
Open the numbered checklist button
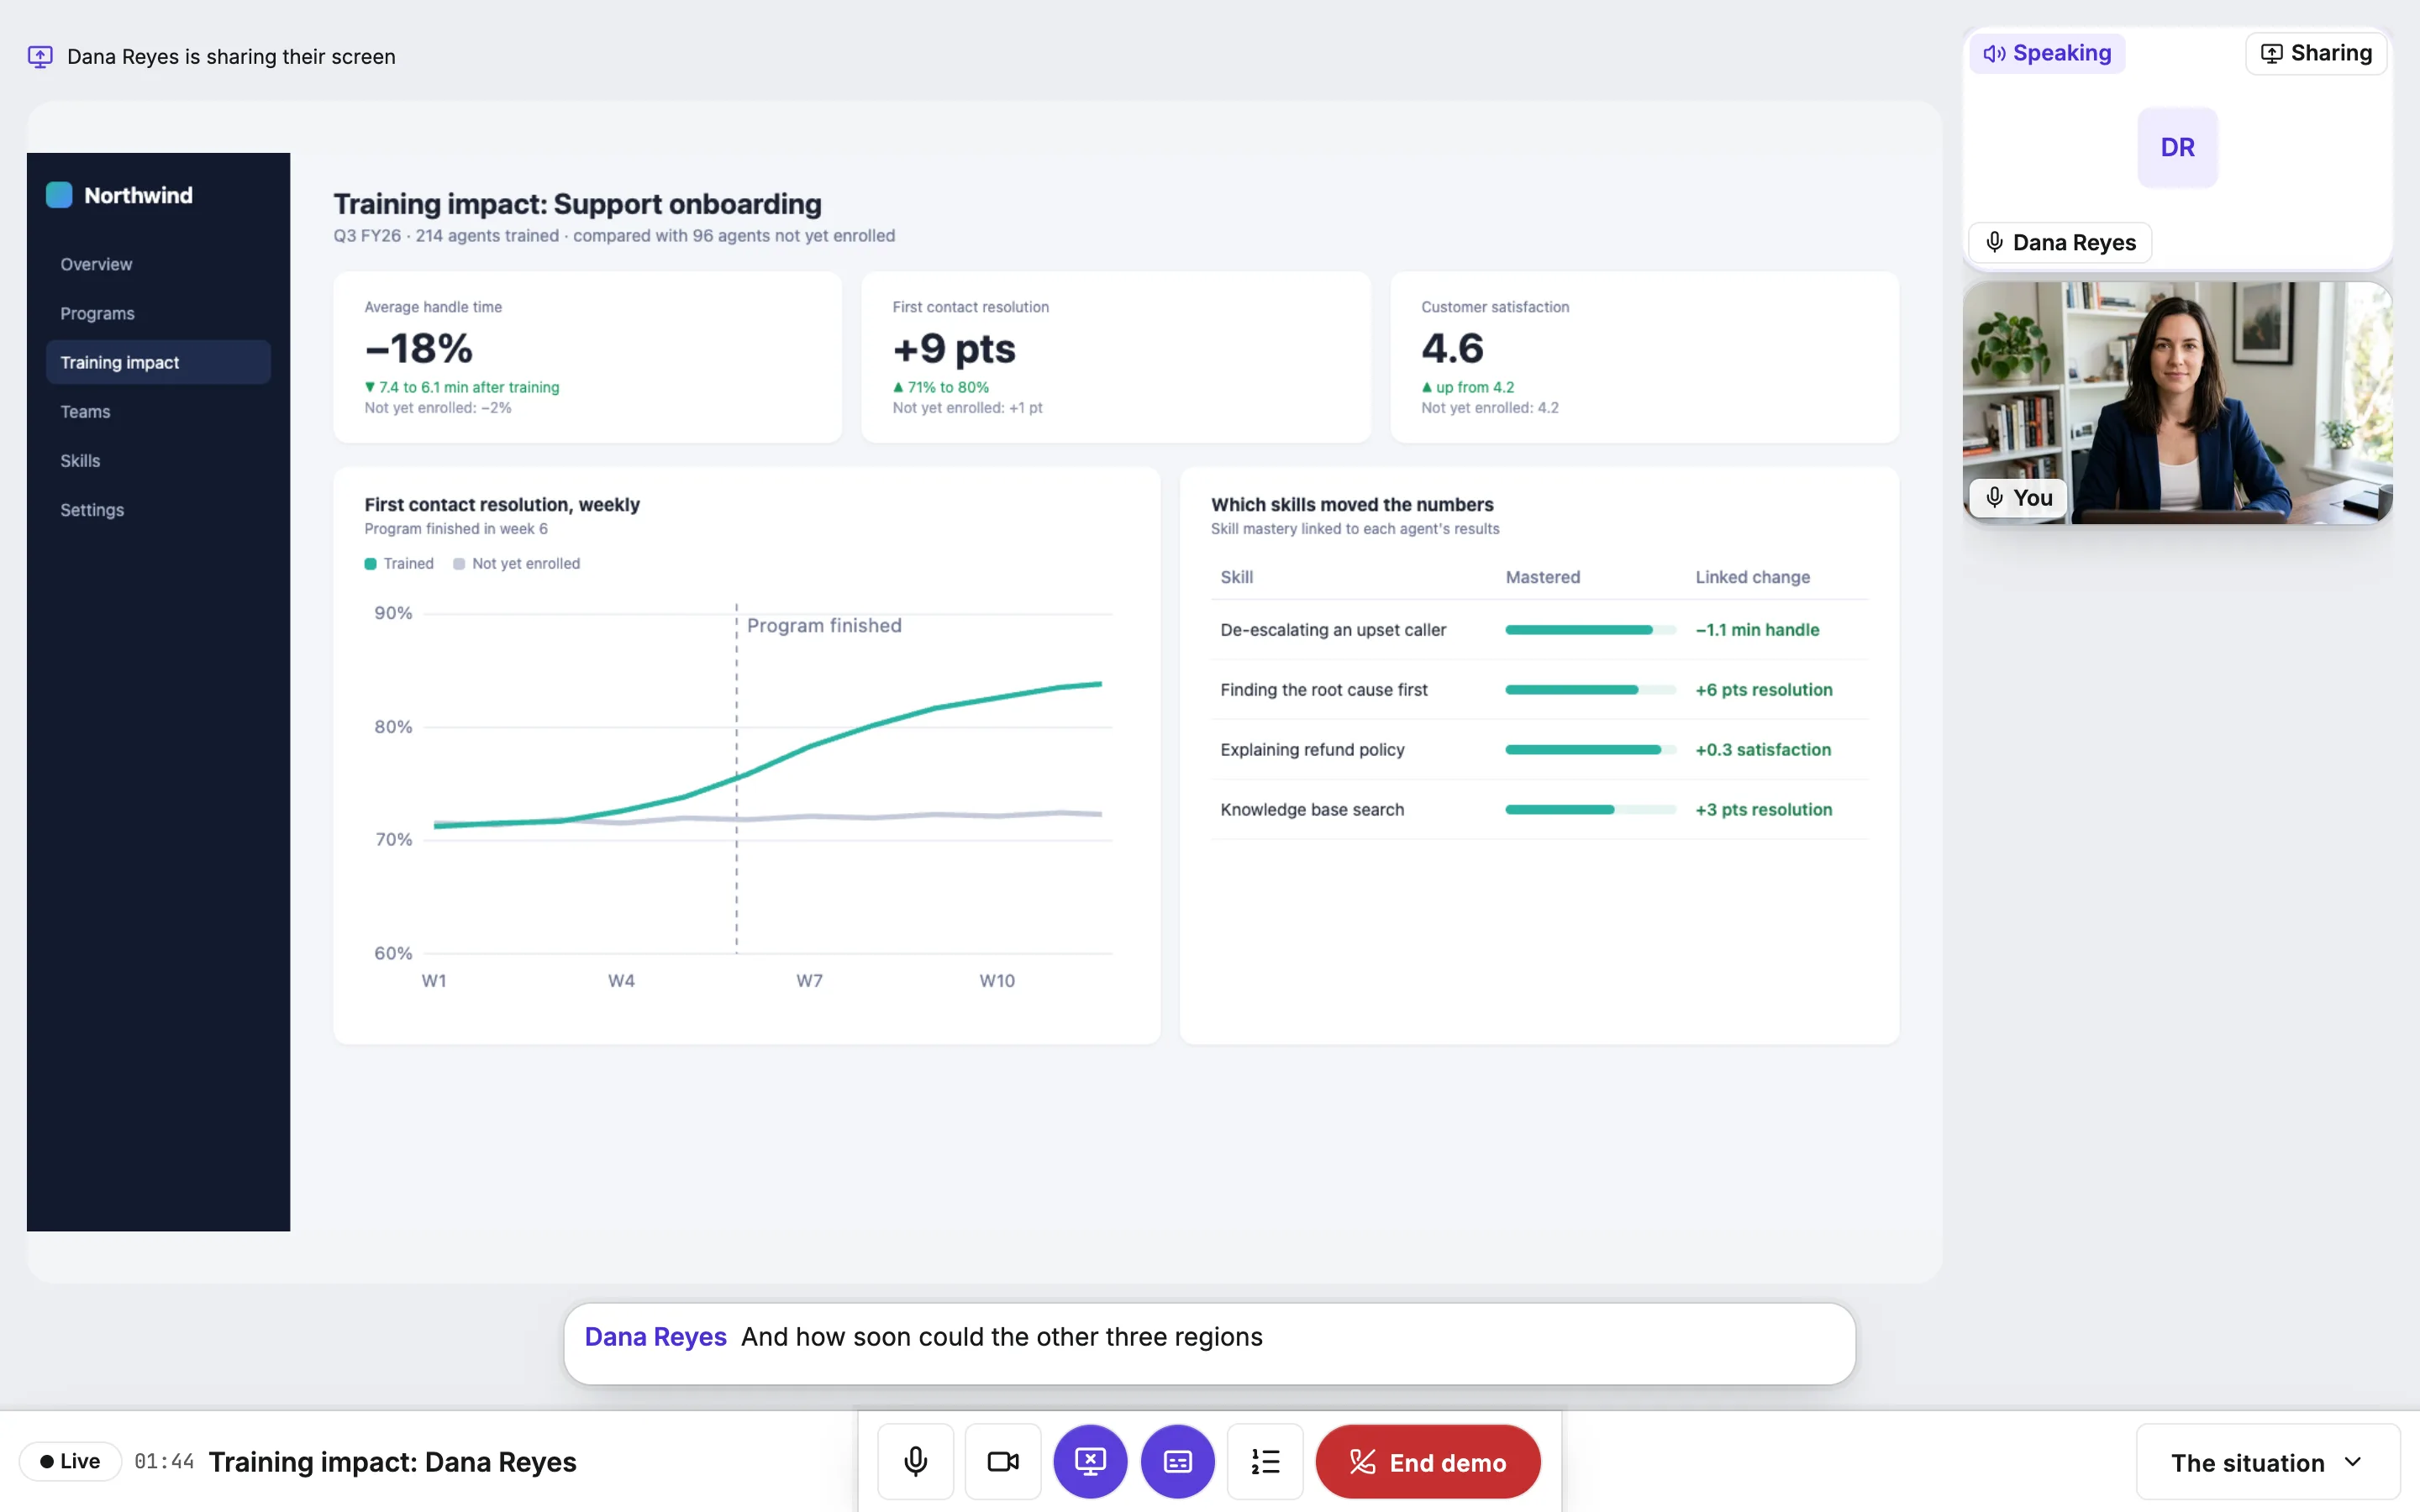click(x=1265, y=1461)
